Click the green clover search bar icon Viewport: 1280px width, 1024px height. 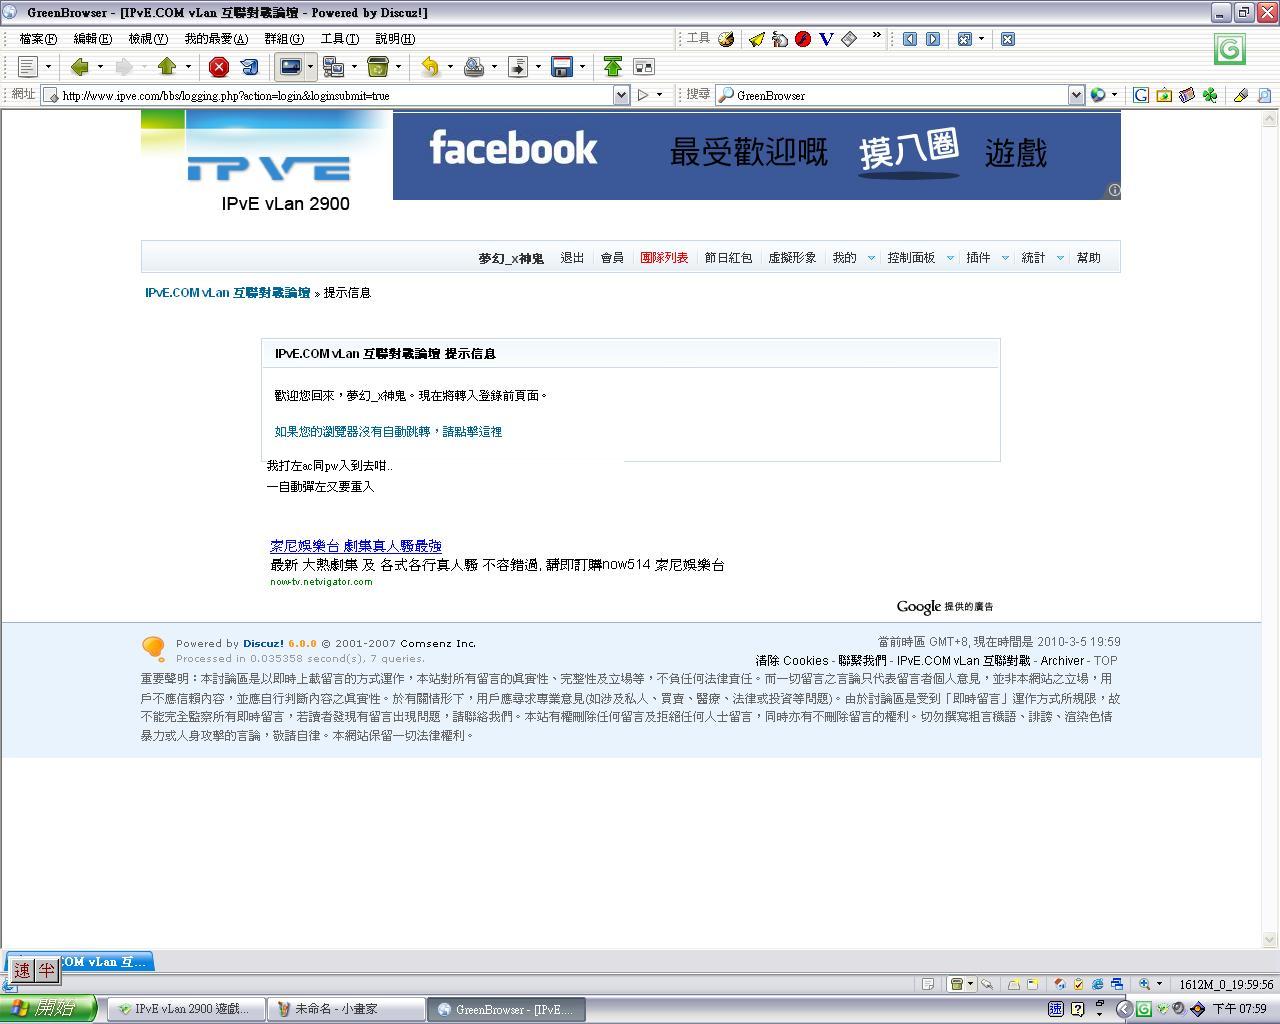(x=1210, y=95)
